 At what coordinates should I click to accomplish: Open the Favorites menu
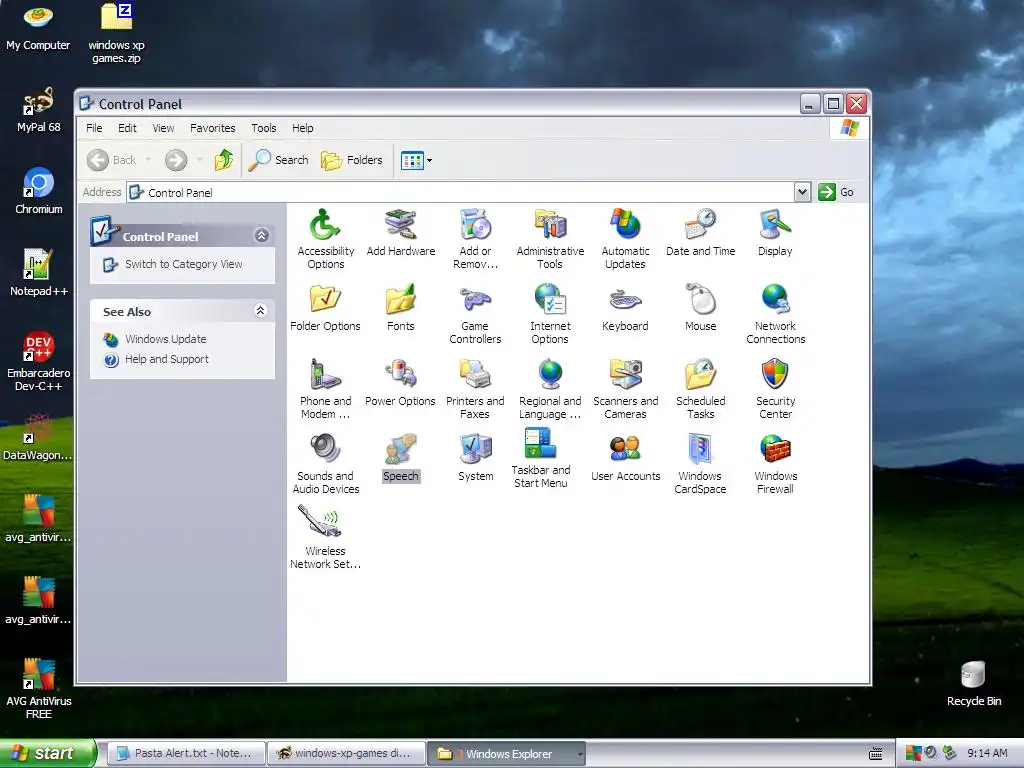(x=212, y=128)
